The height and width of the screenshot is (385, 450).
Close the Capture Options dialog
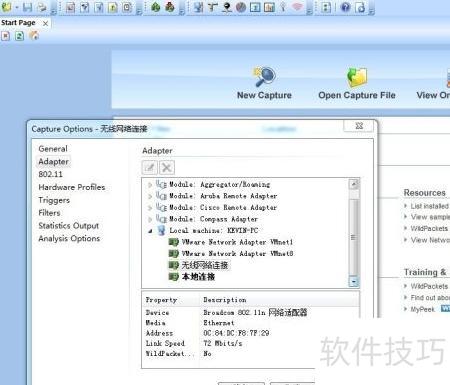click(x=359, y=126)
